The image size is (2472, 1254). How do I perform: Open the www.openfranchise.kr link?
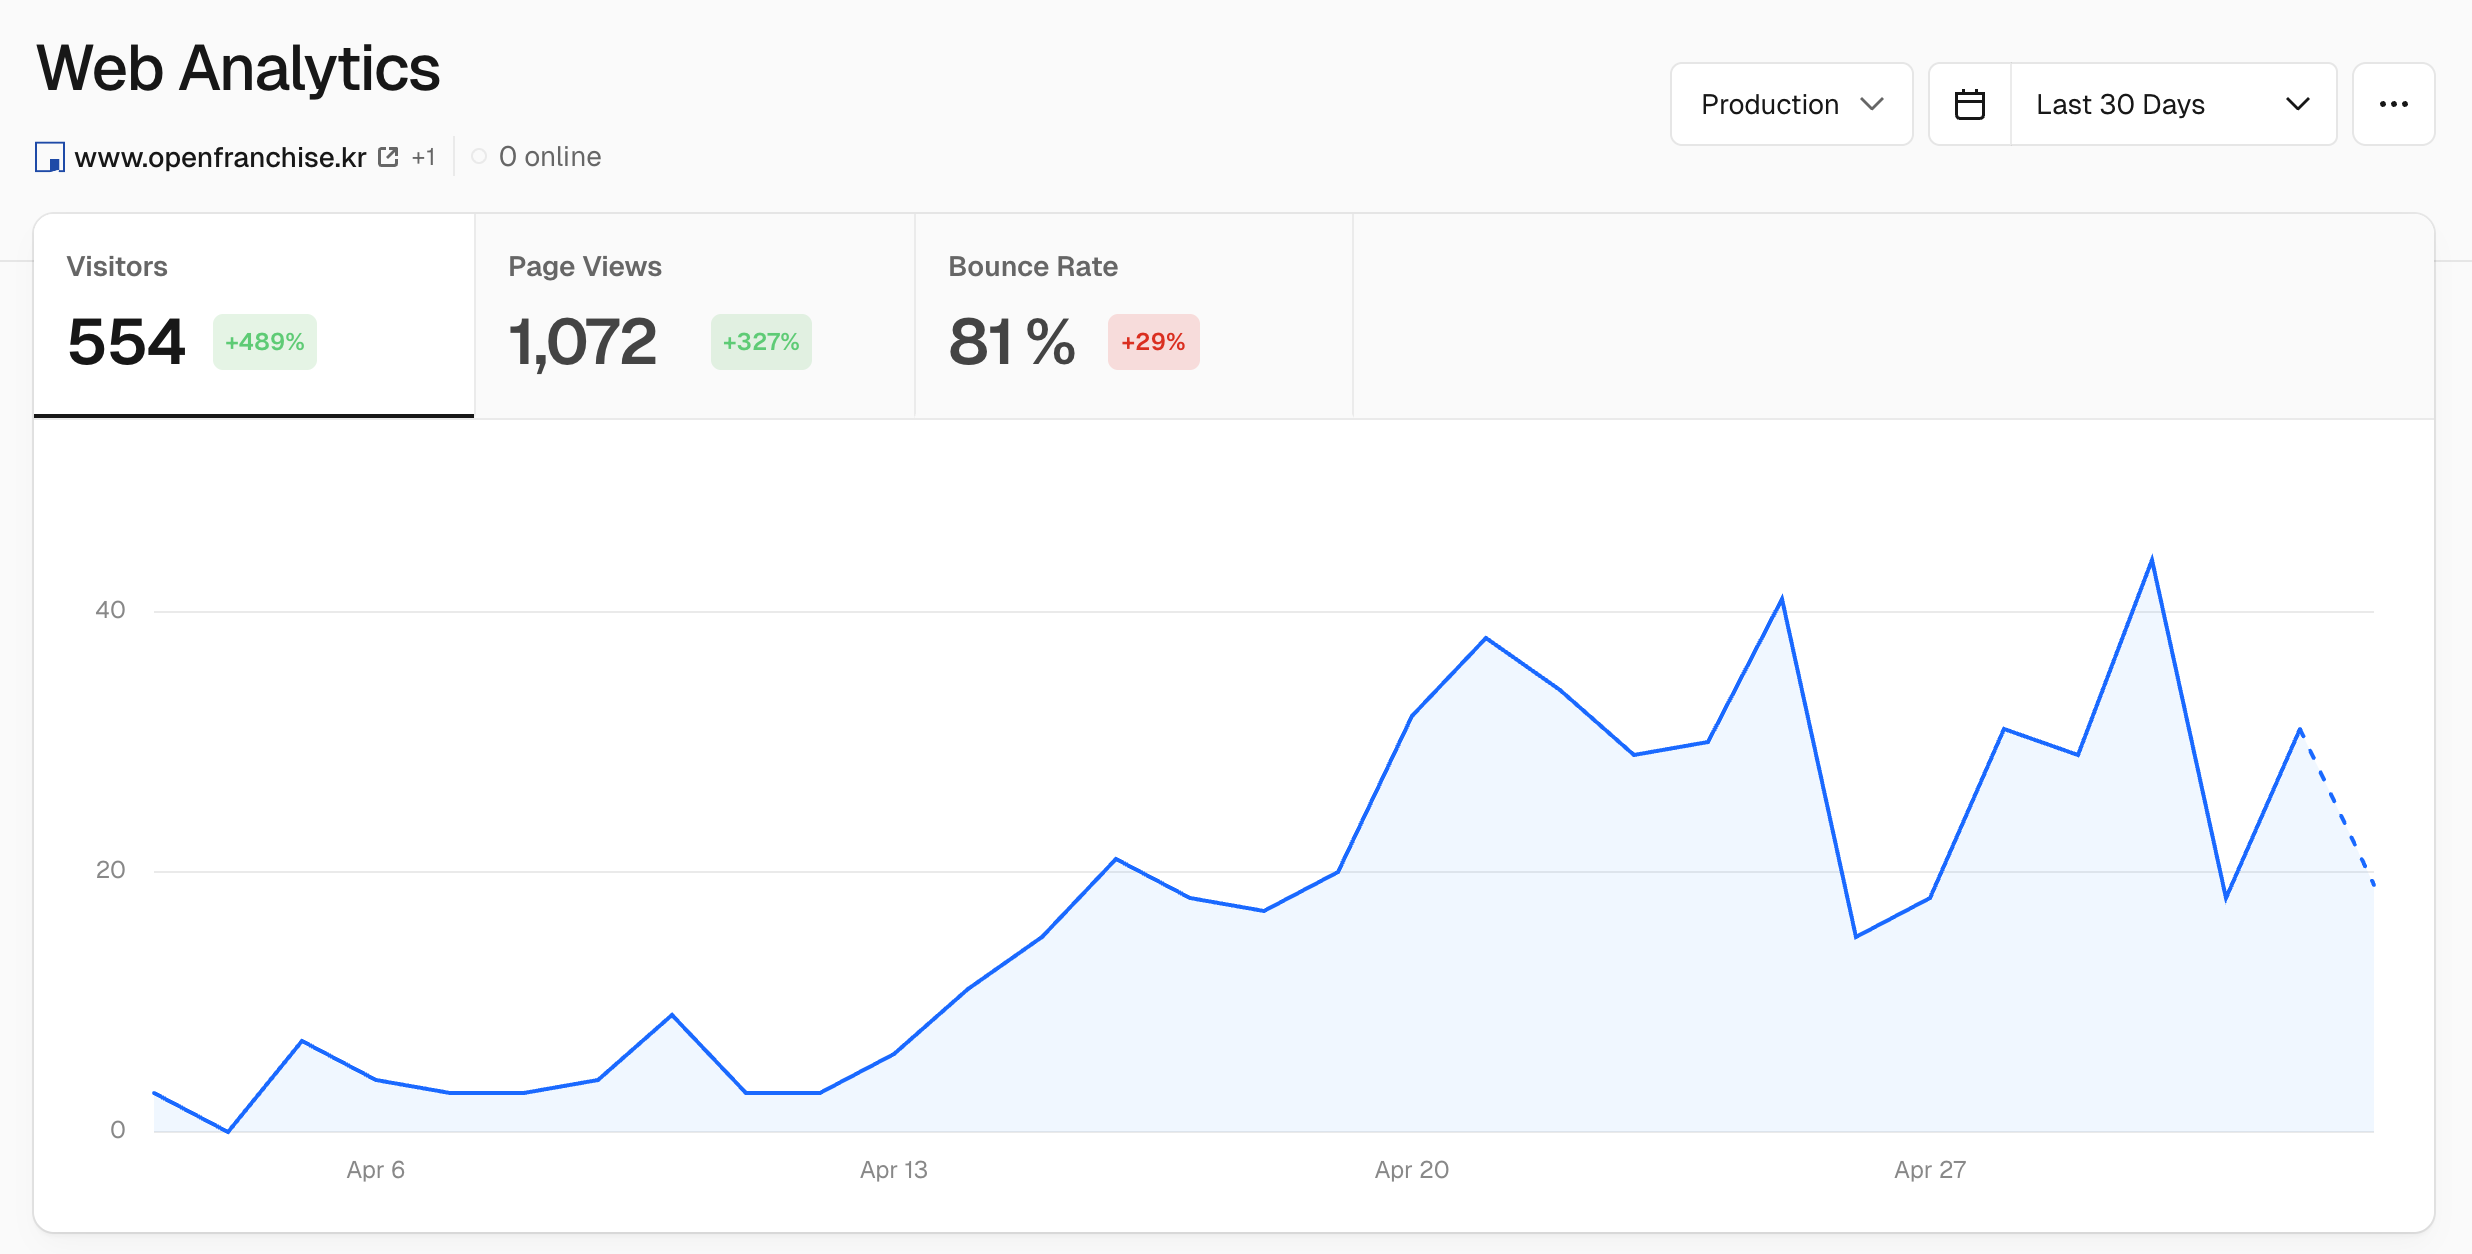(220, 157)
